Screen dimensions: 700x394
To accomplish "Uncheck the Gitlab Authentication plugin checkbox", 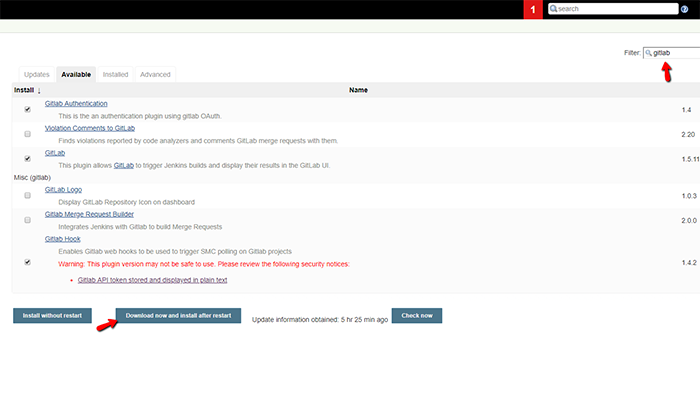I will (x=28, y=109).
